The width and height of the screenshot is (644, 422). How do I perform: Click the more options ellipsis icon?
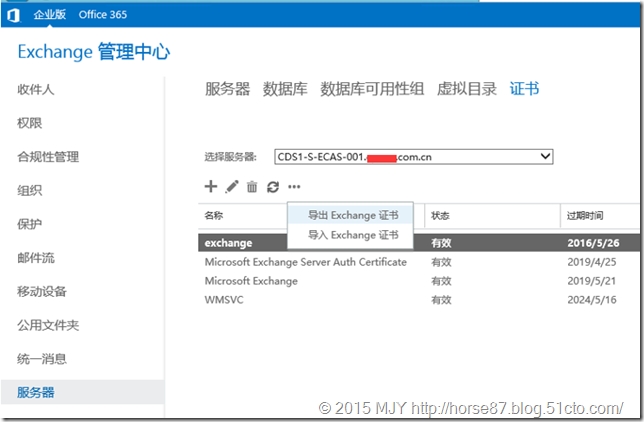[x=294, y=187]
